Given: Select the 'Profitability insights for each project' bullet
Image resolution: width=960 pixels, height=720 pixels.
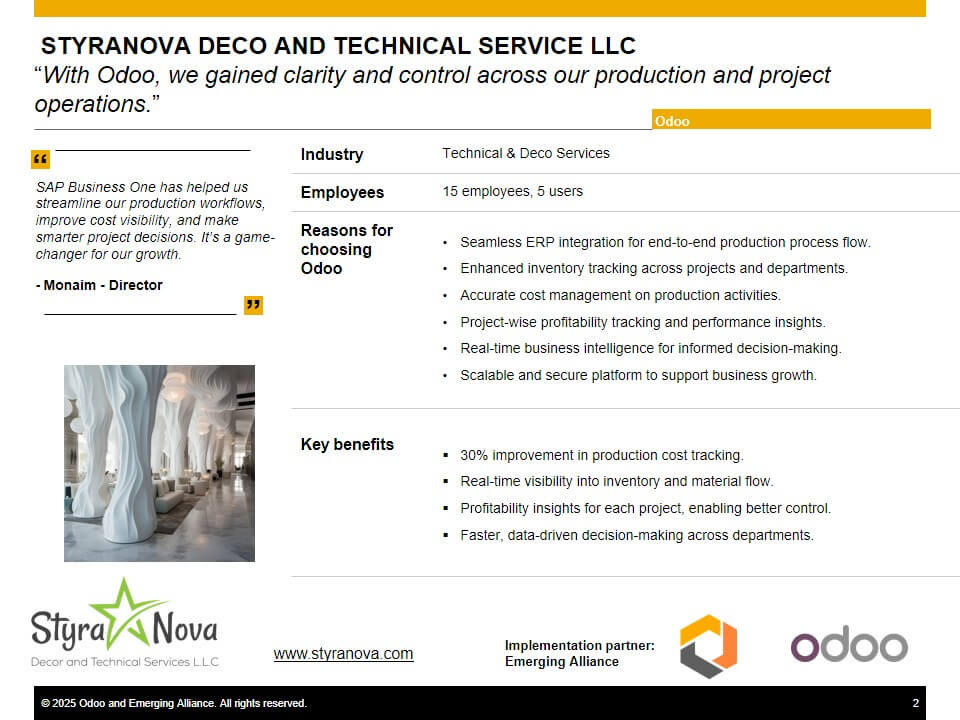Looking at the screenshot, I should pos(645,508).
